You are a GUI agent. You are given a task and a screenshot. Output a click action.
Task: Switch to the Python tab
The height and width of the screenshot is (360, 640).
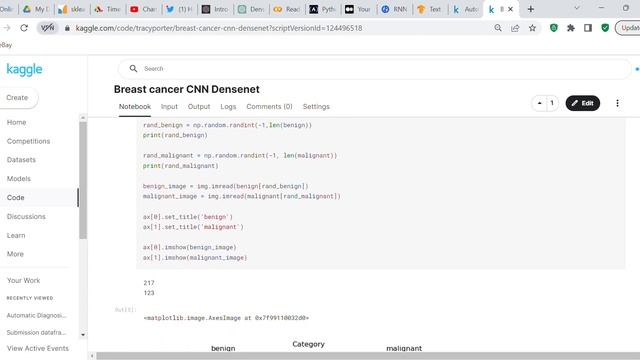pos(322,9)
